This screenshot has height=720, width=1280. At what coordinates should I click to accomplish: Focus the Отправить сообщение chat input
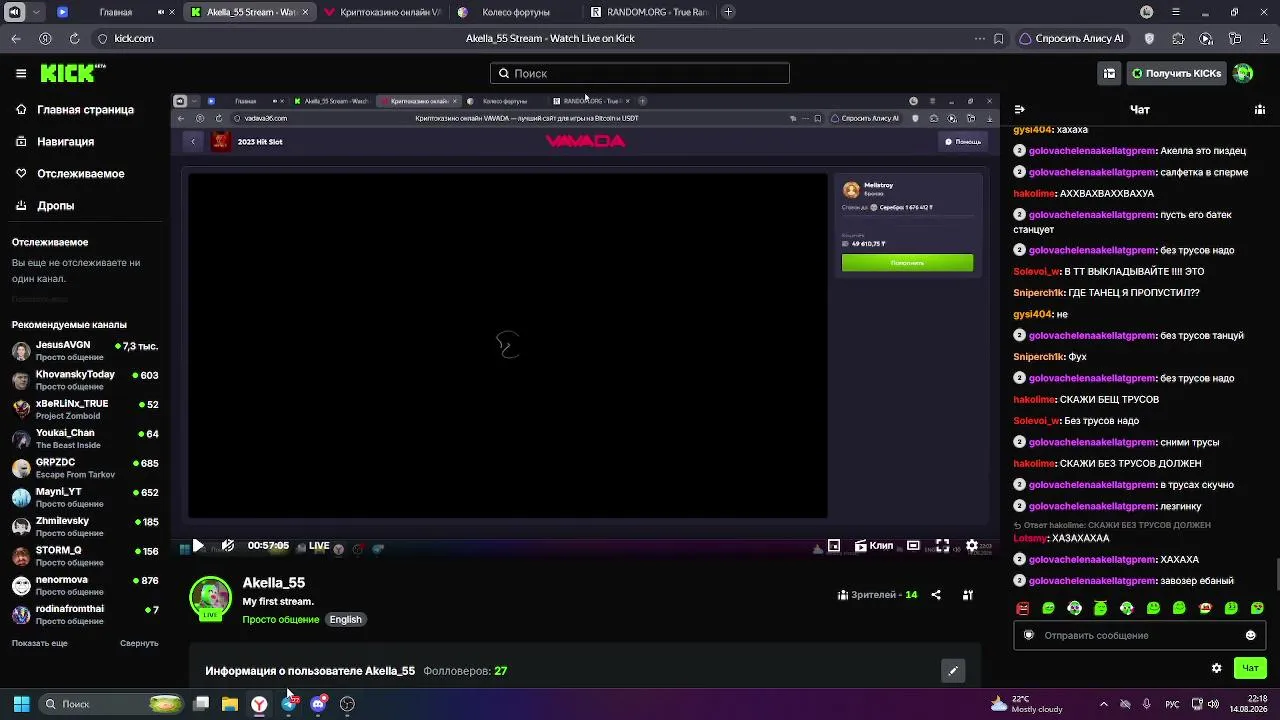click(1140, 636)
